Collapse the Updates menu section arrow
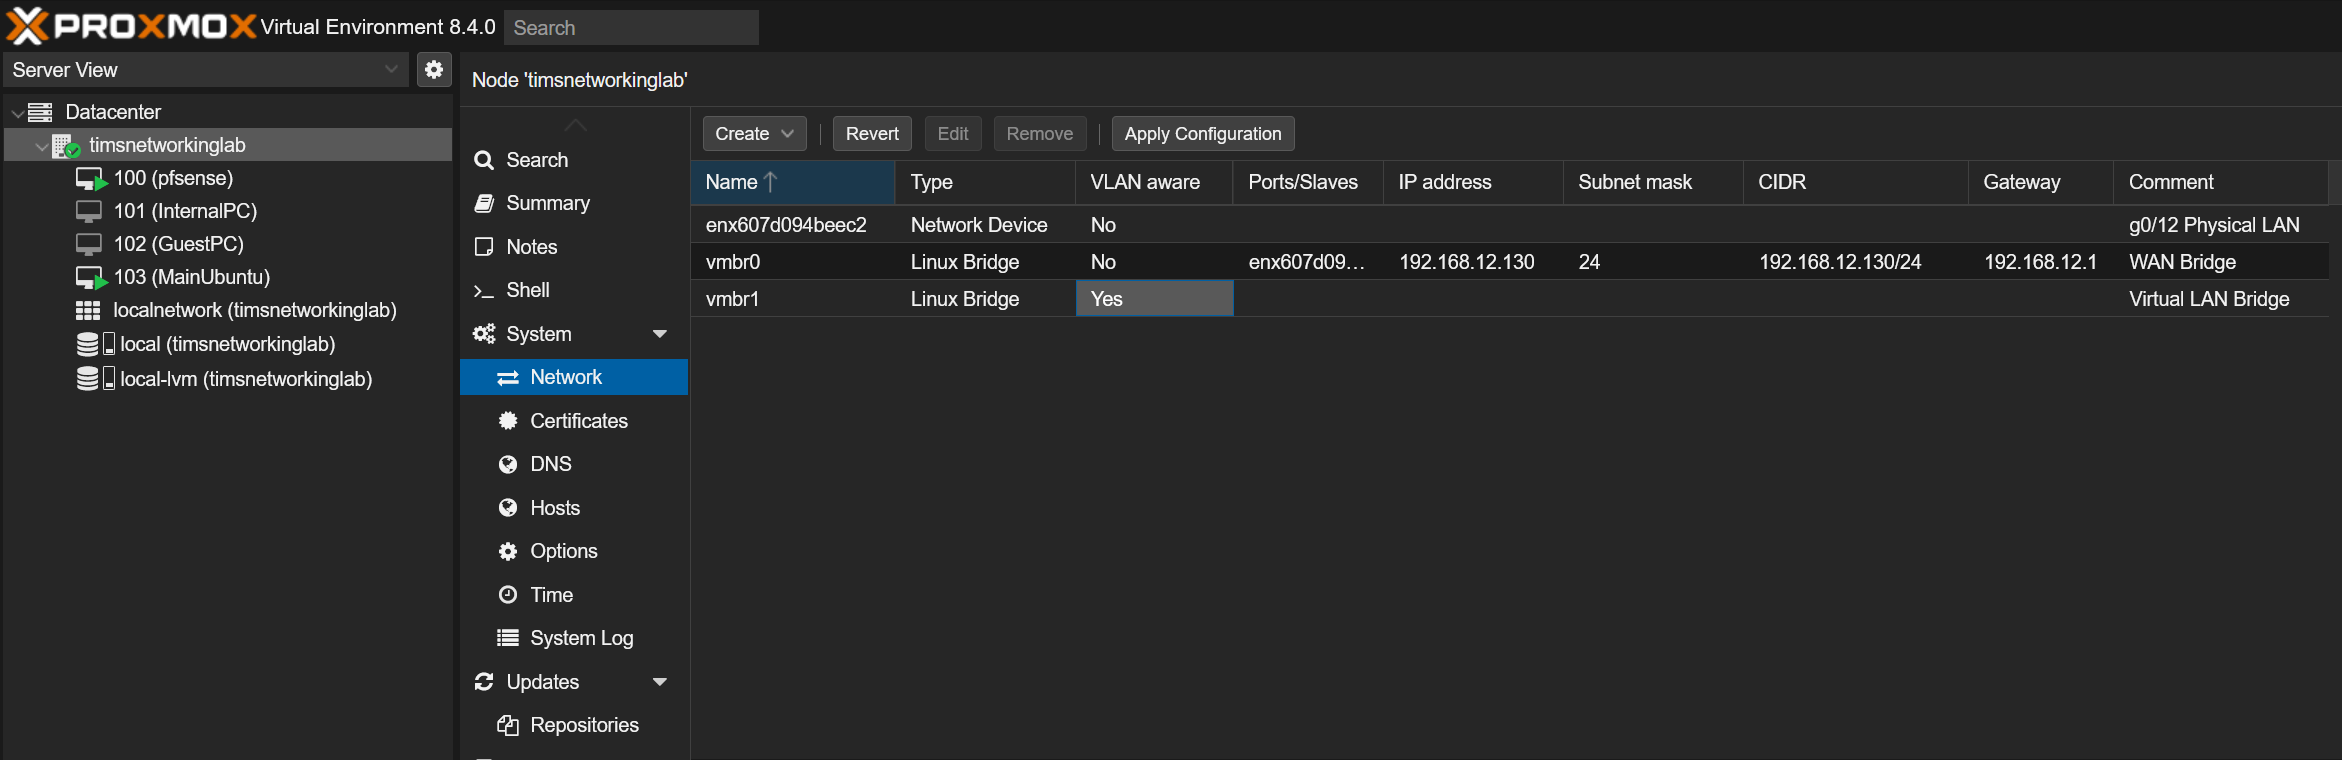 pyautogui.click(x=659, y=682)
